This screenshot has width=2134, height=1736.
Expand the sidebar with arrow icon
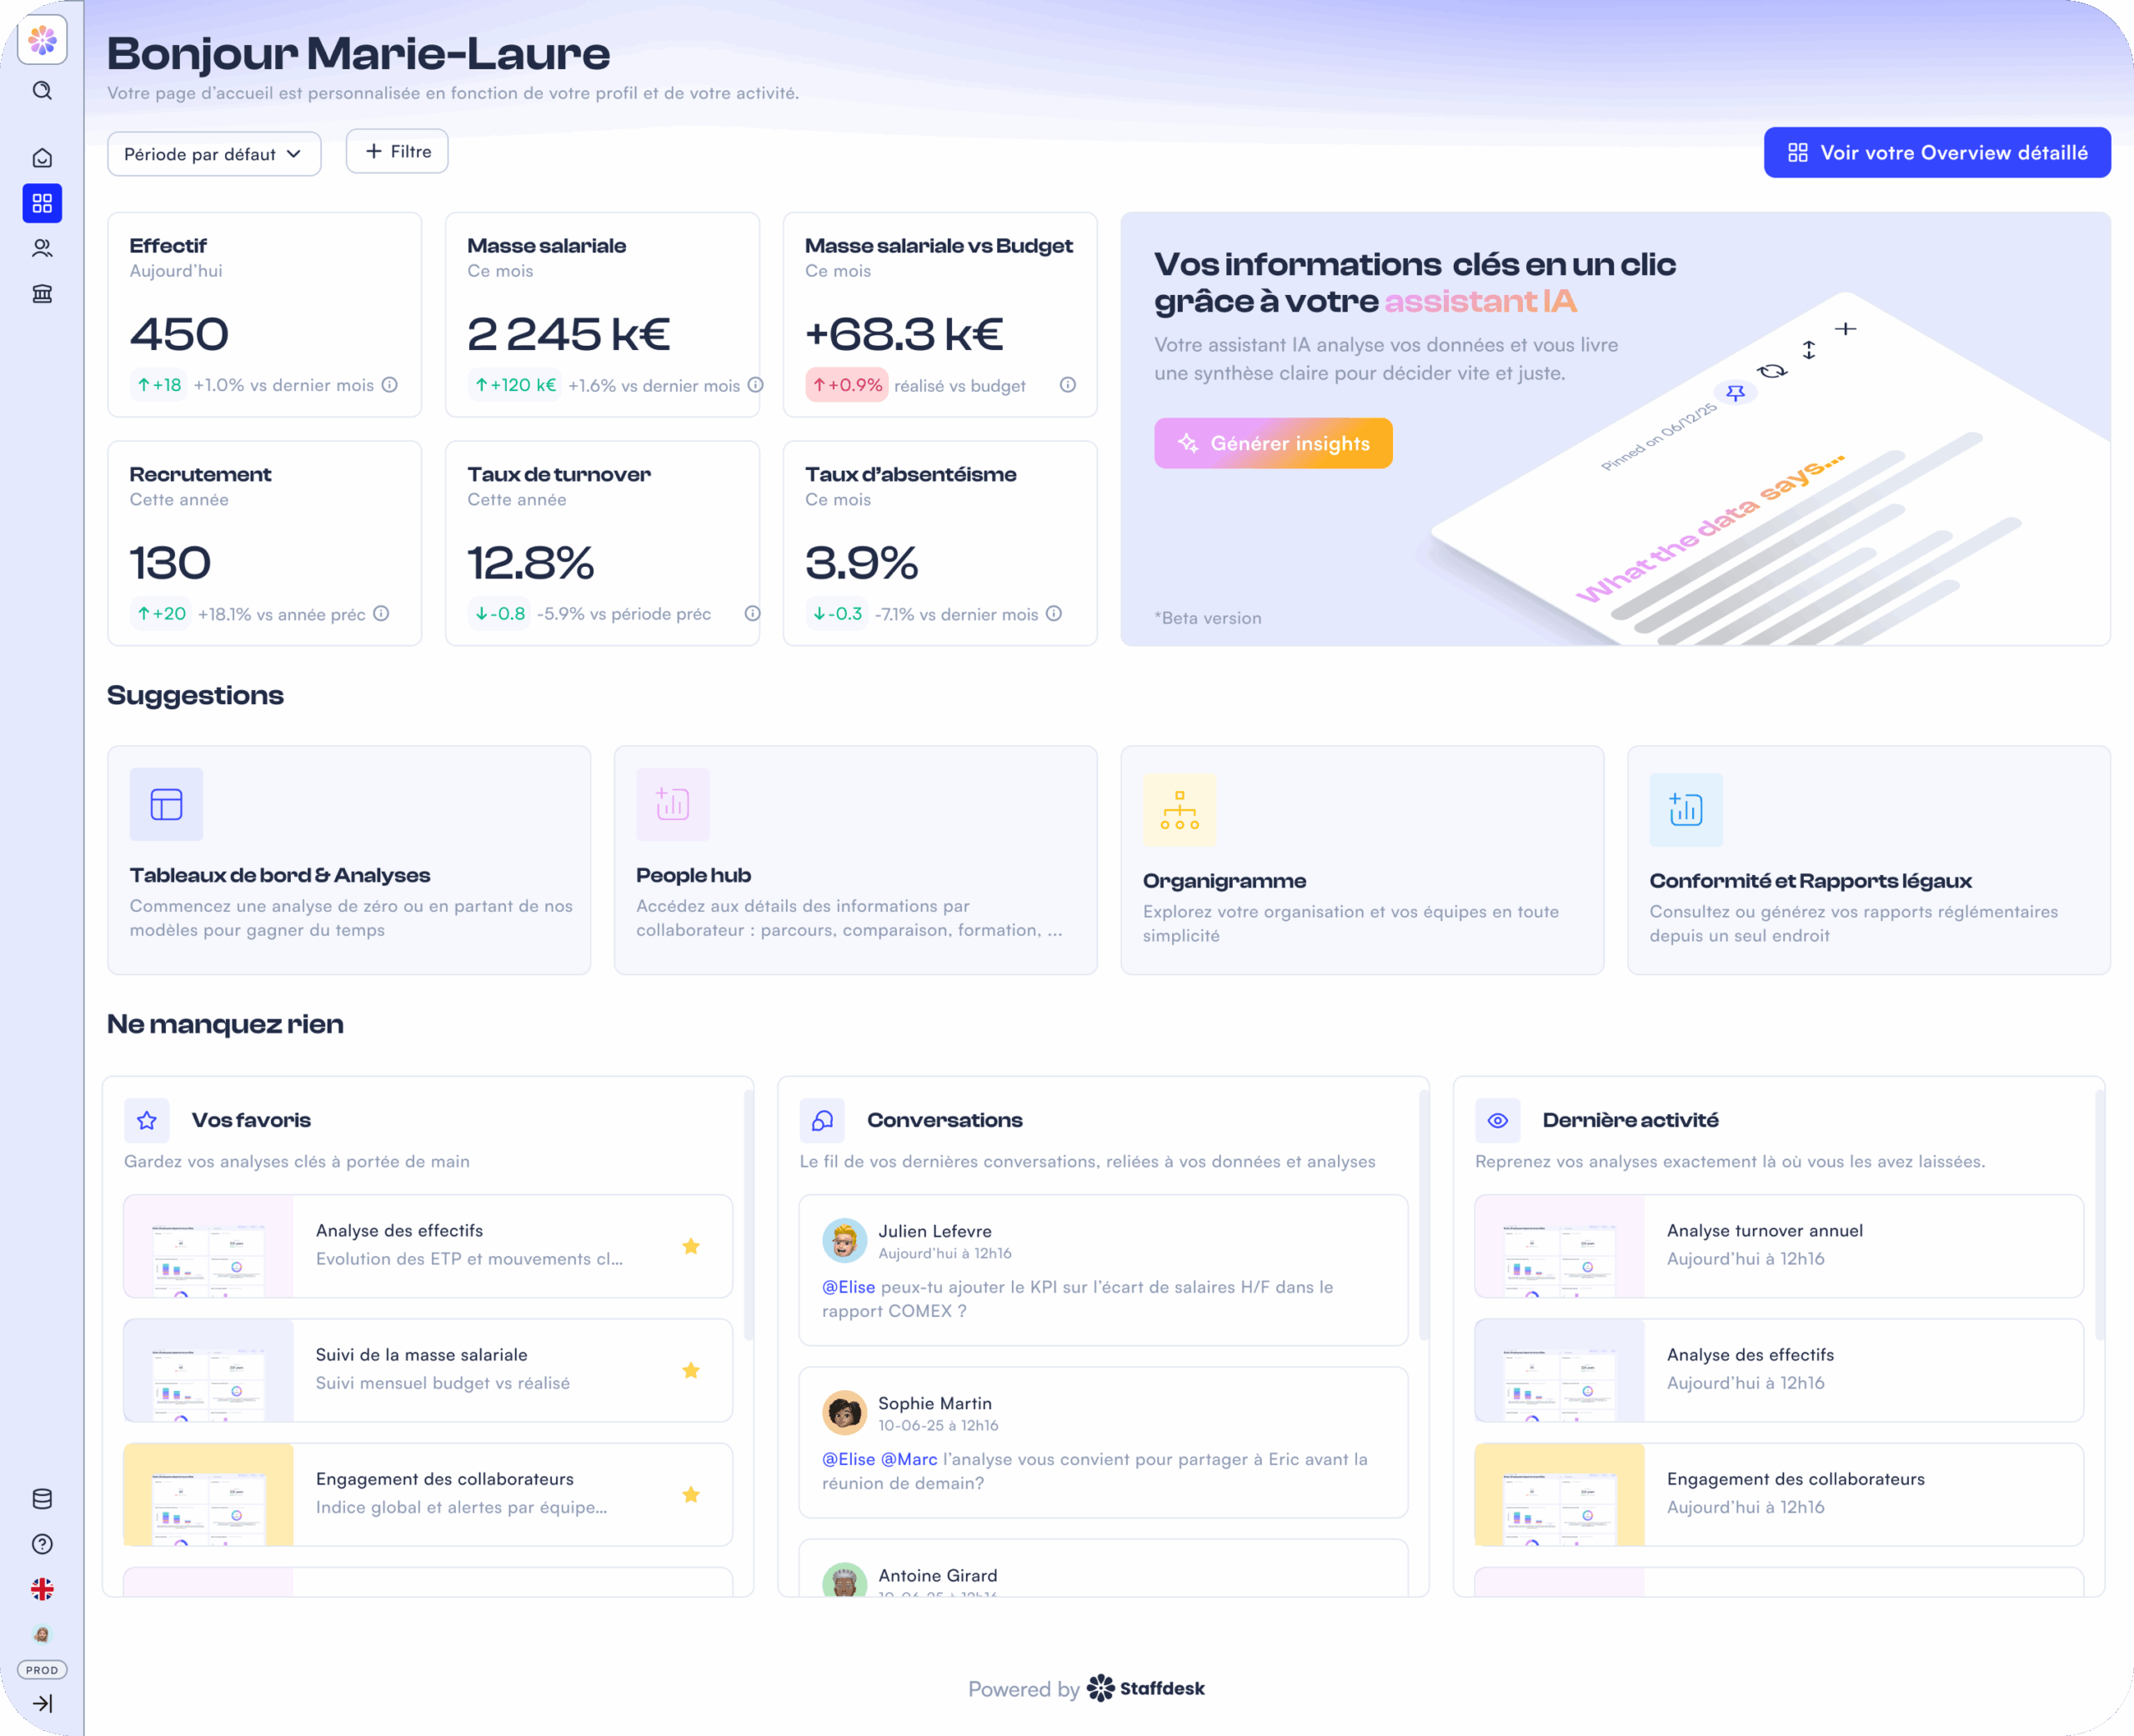[x=42, y=1704]
